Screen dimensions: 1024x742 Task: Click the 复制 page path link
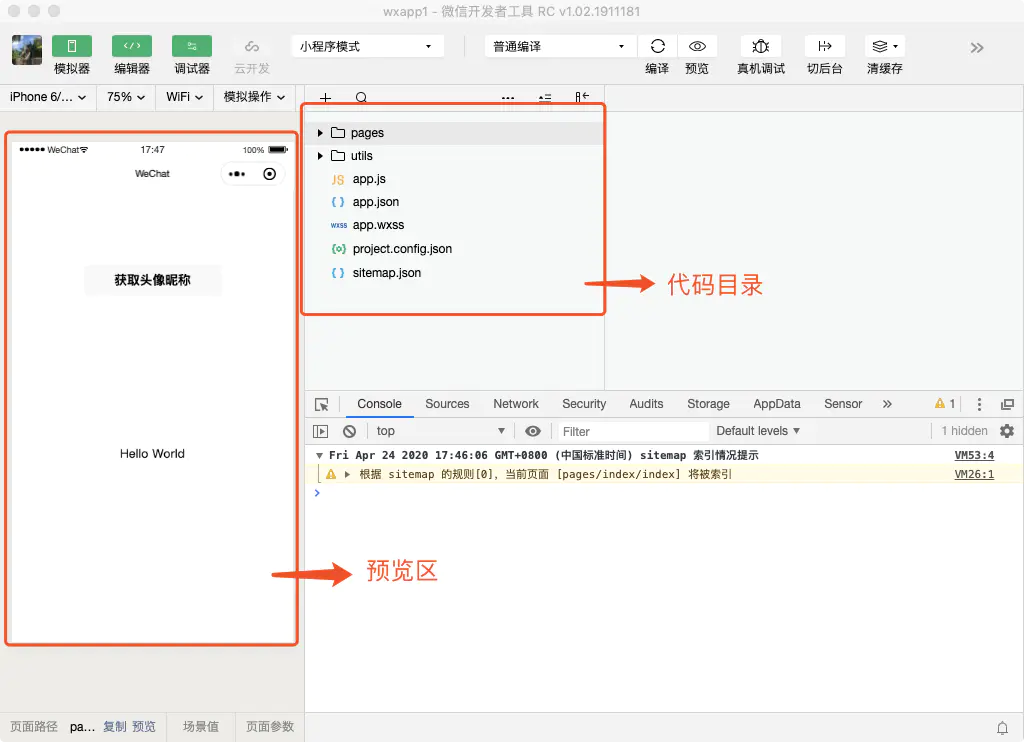115,726
